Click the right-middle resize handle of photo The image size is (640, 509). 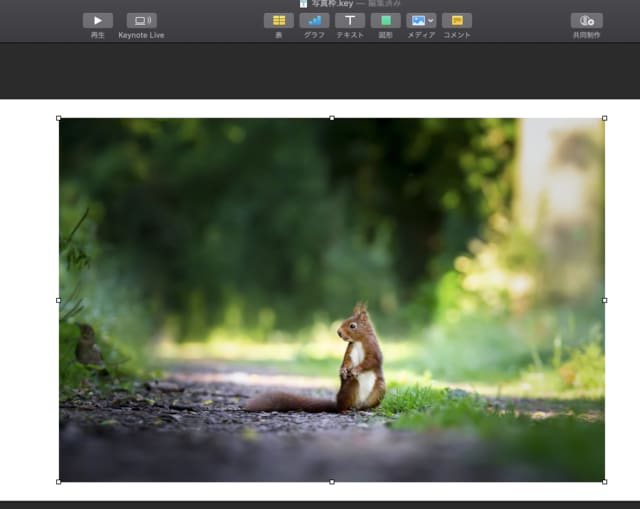[x=604, y=300]
